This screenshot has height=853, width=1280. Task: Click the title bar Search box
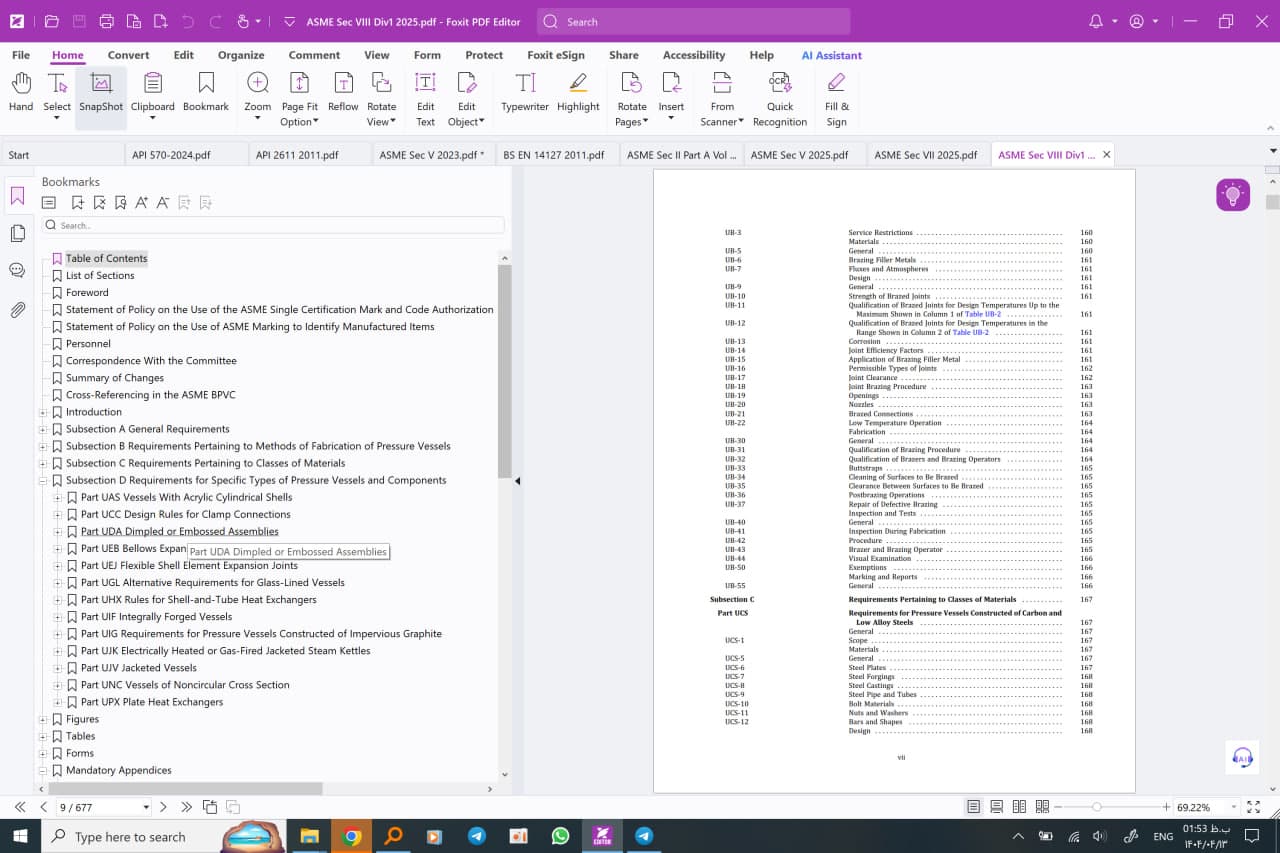coord(693,21)
